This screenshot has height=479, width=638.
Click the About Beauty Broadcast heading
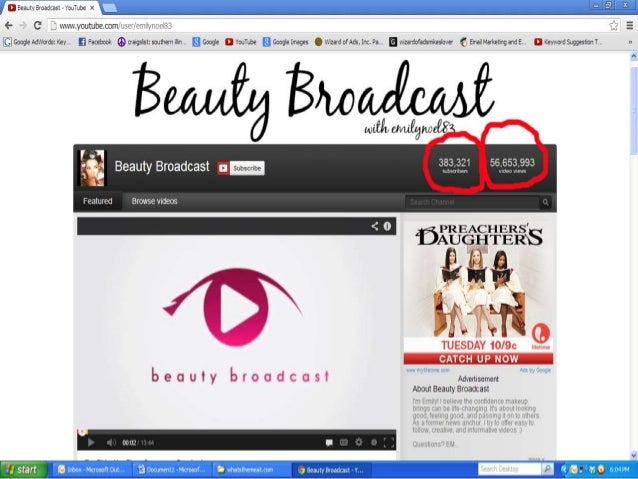point(451,389)
